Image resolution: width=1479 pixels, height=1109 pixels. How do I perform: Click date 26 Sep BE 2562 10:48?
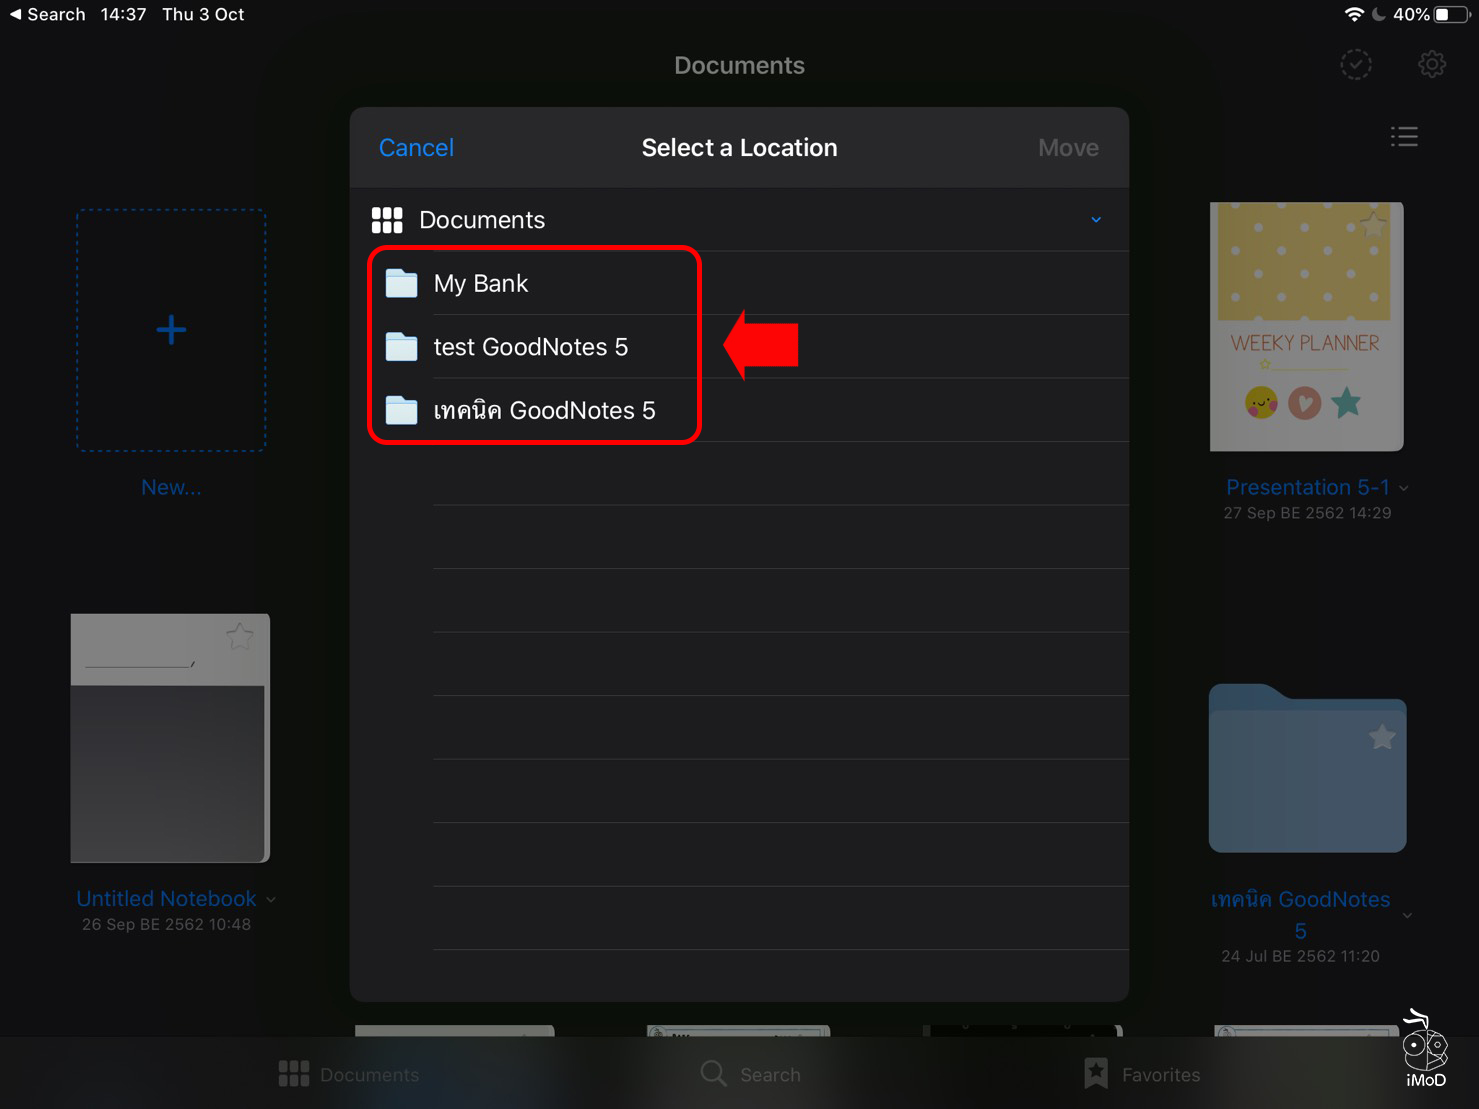tap(166, 924)
